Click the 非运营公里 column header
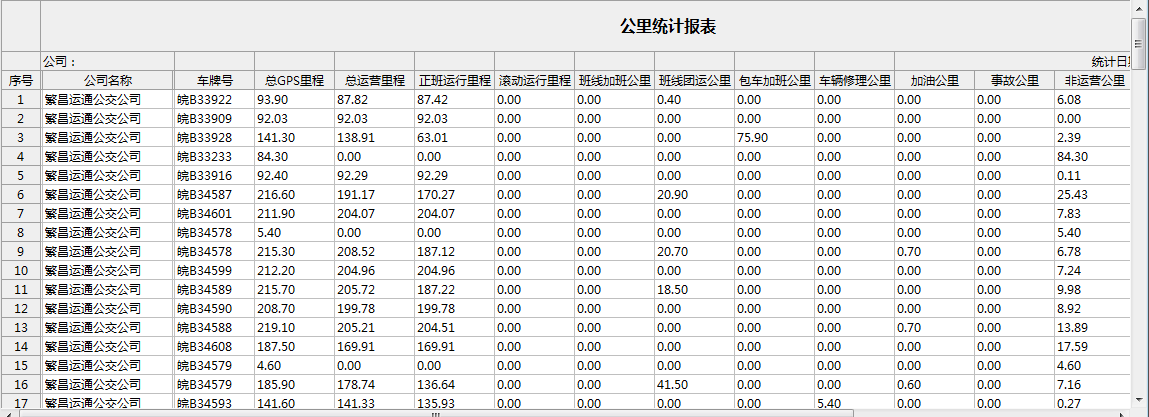Image resolution: width=1149 pixels, height=417 pixels. tap(1092, 80)
